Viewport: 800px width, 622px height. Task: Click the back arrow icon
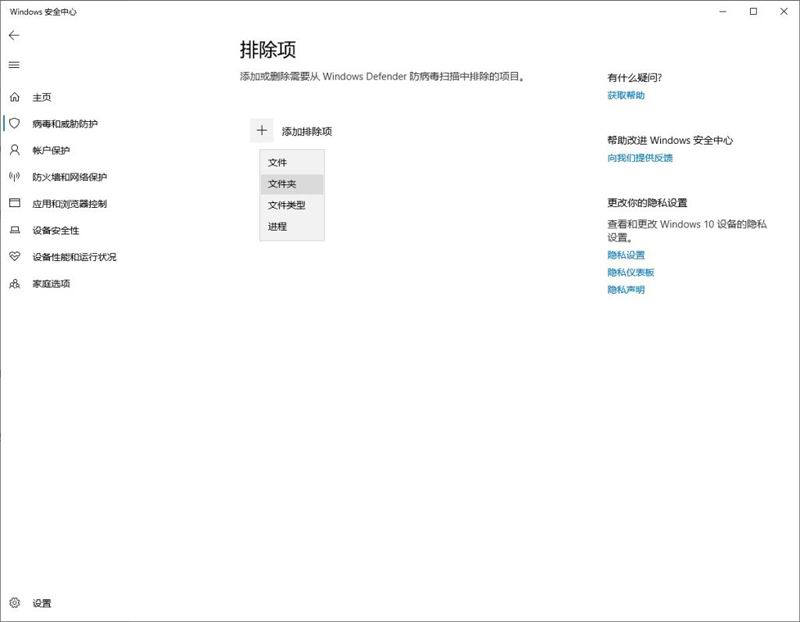14,35
